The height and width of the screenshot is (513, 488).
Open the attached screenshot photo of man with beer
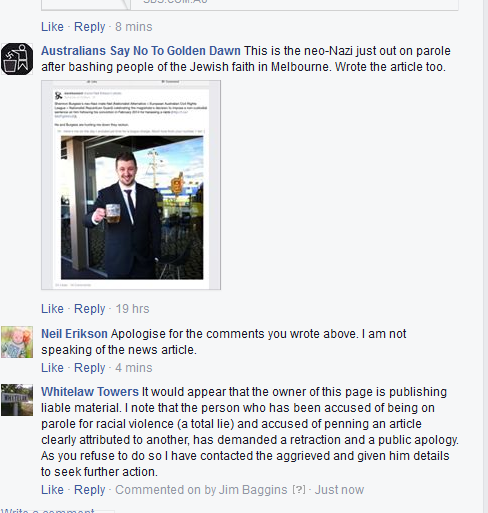click(x=131, y=185)
